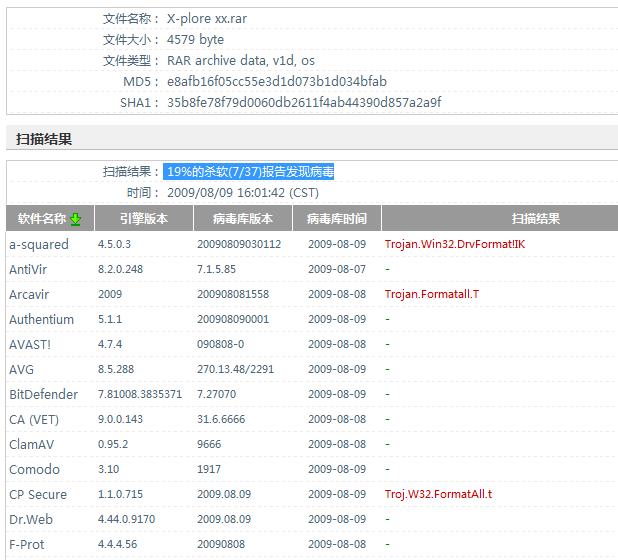Sort by the 病毒库版本 column header
This screenshot has width=618, height=560.
click(243, 218)
